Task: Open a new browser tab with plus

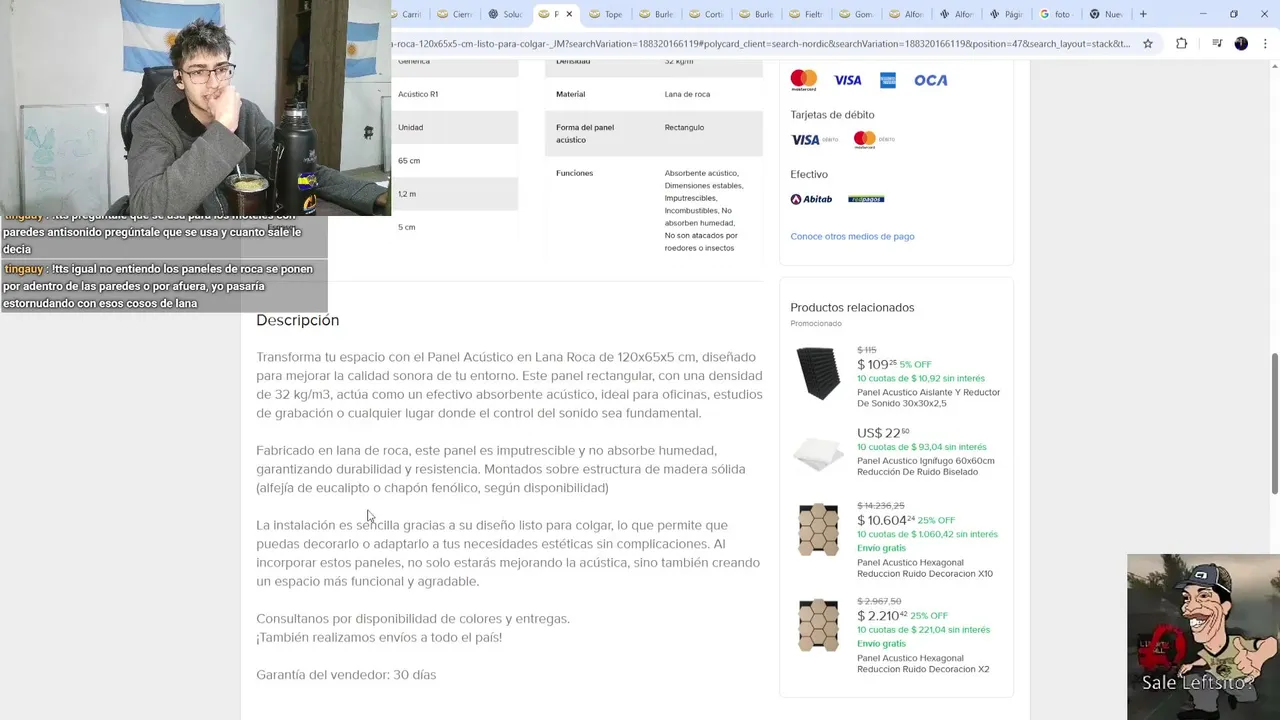Action: 1143,14
